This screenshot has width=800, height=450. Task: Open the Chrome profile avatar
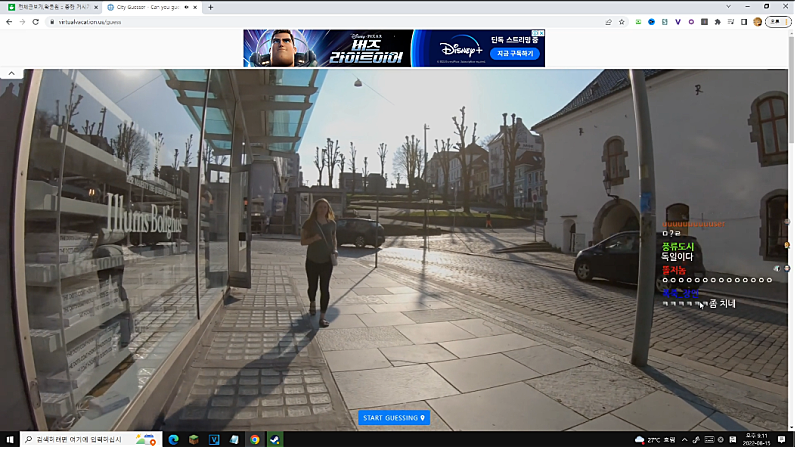click(x=757, y=21)
